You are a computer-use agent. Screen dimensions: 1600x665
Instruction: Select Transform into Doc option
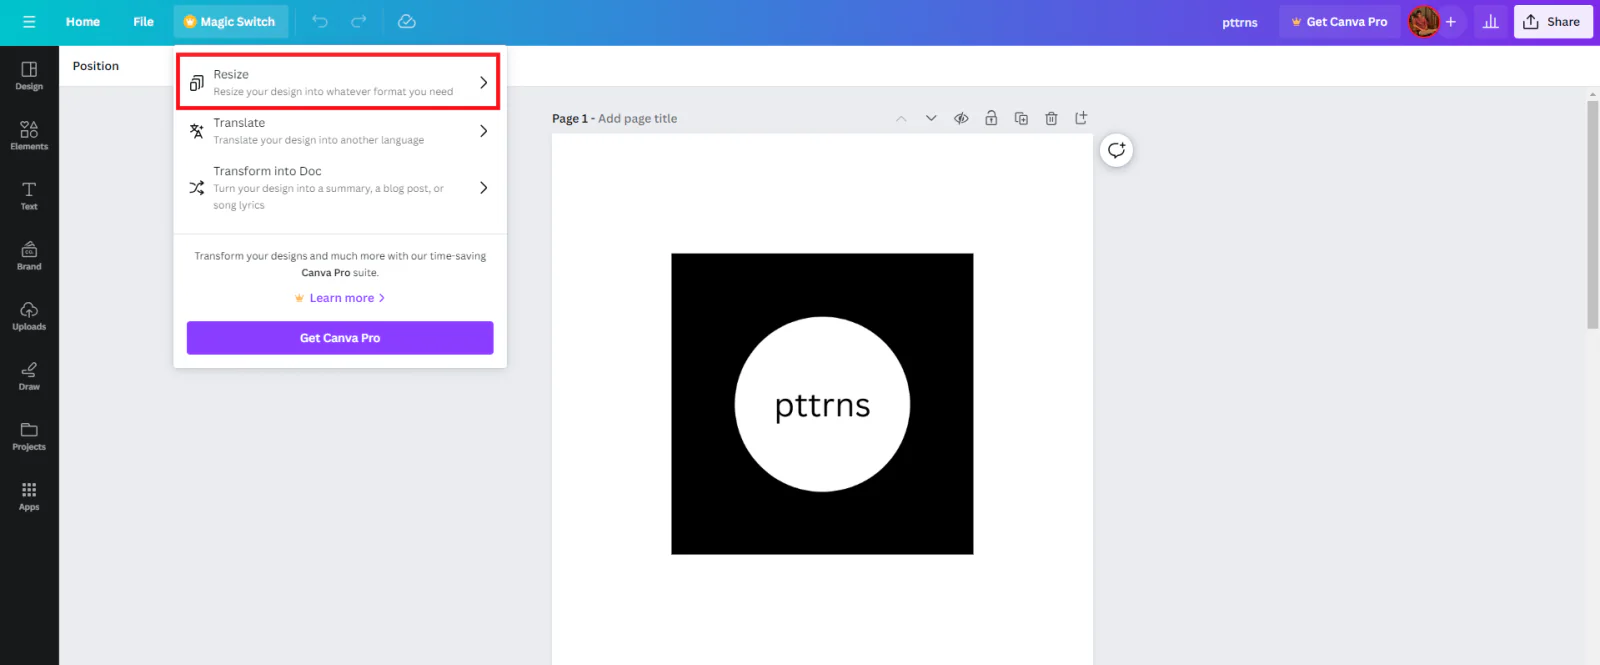click(338, 188)
